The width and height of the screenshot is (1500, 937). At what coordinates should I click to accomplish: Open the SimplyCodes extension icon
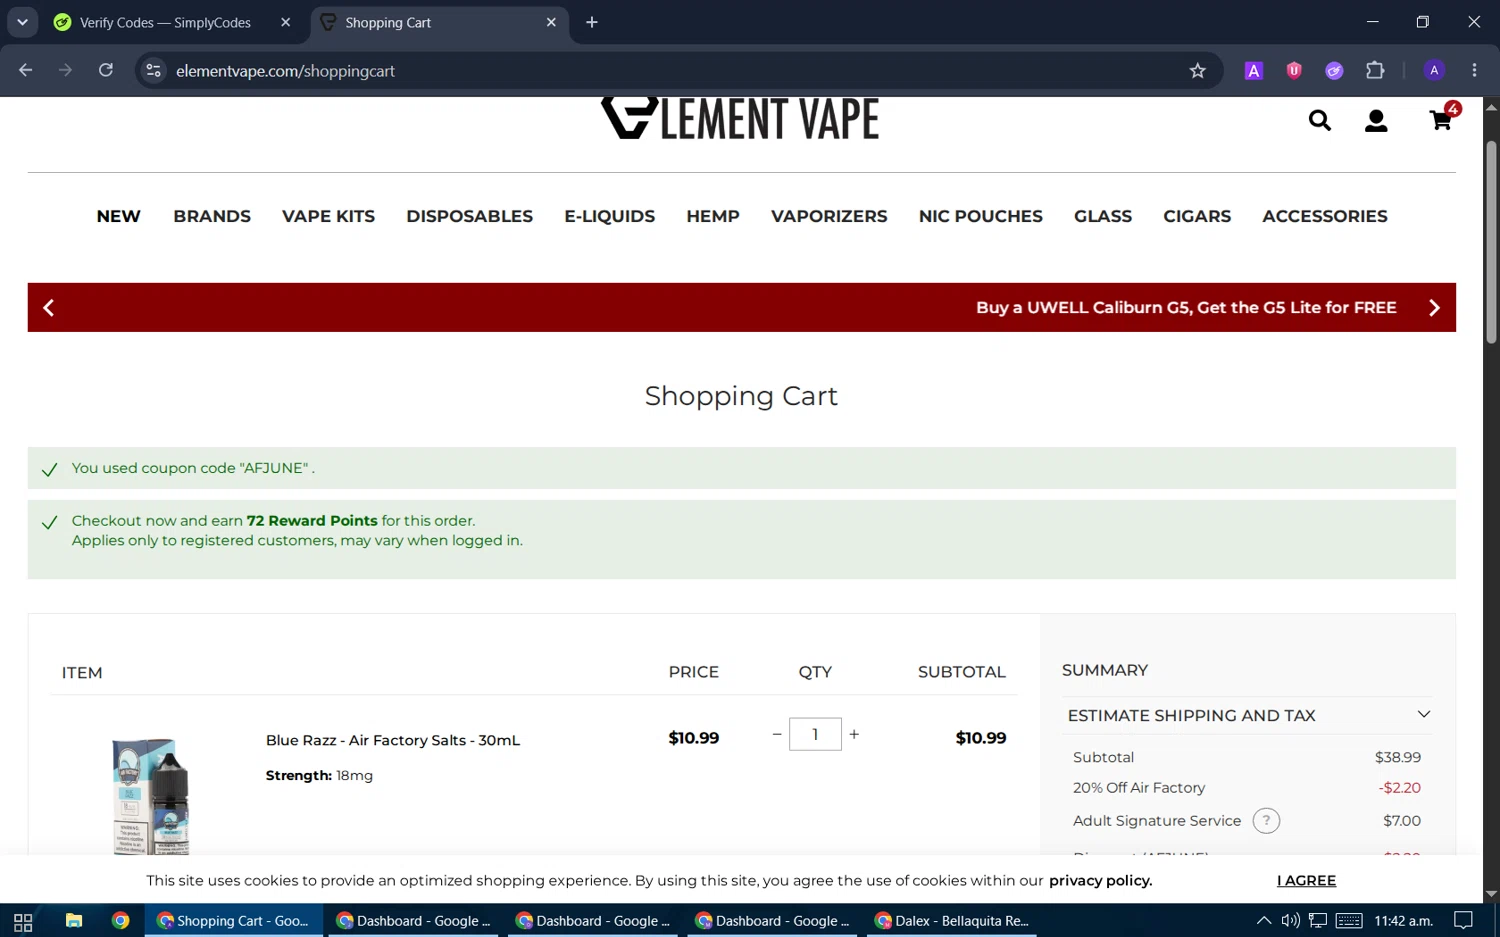(1334, 70)
